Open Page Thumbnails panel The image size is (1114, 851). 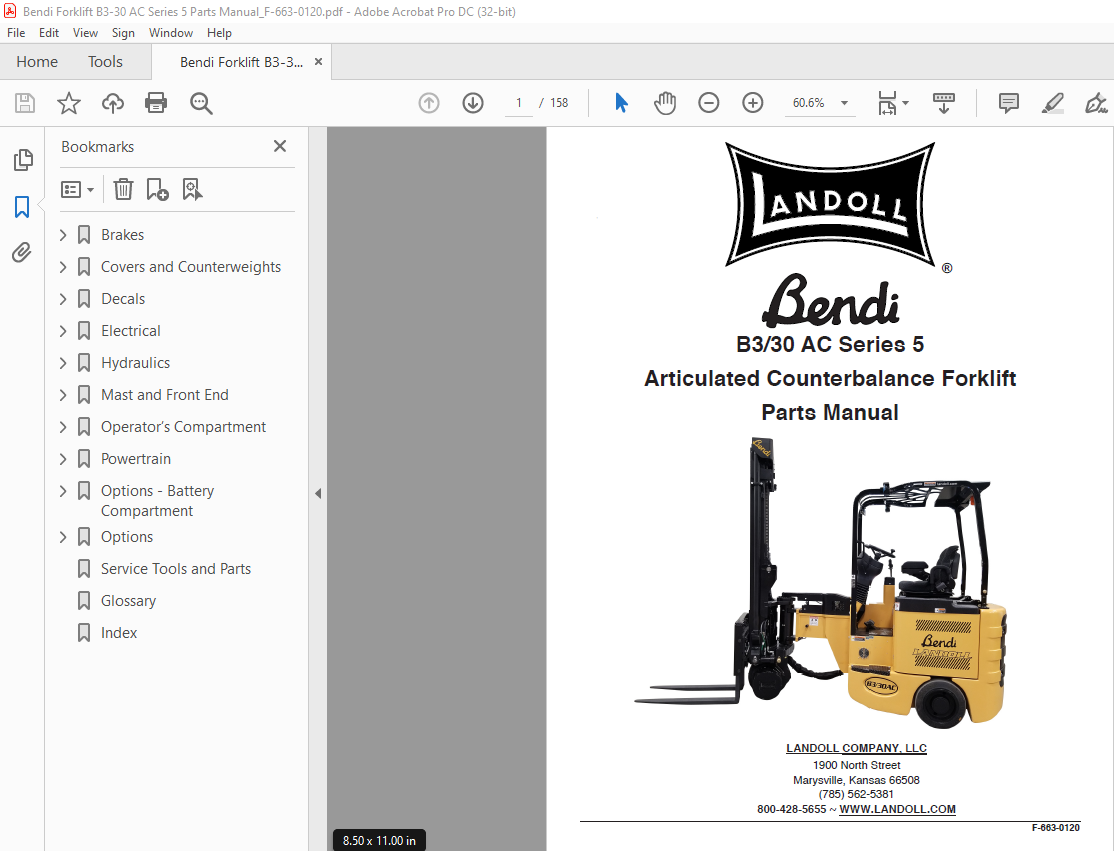[x=23, y=160]
